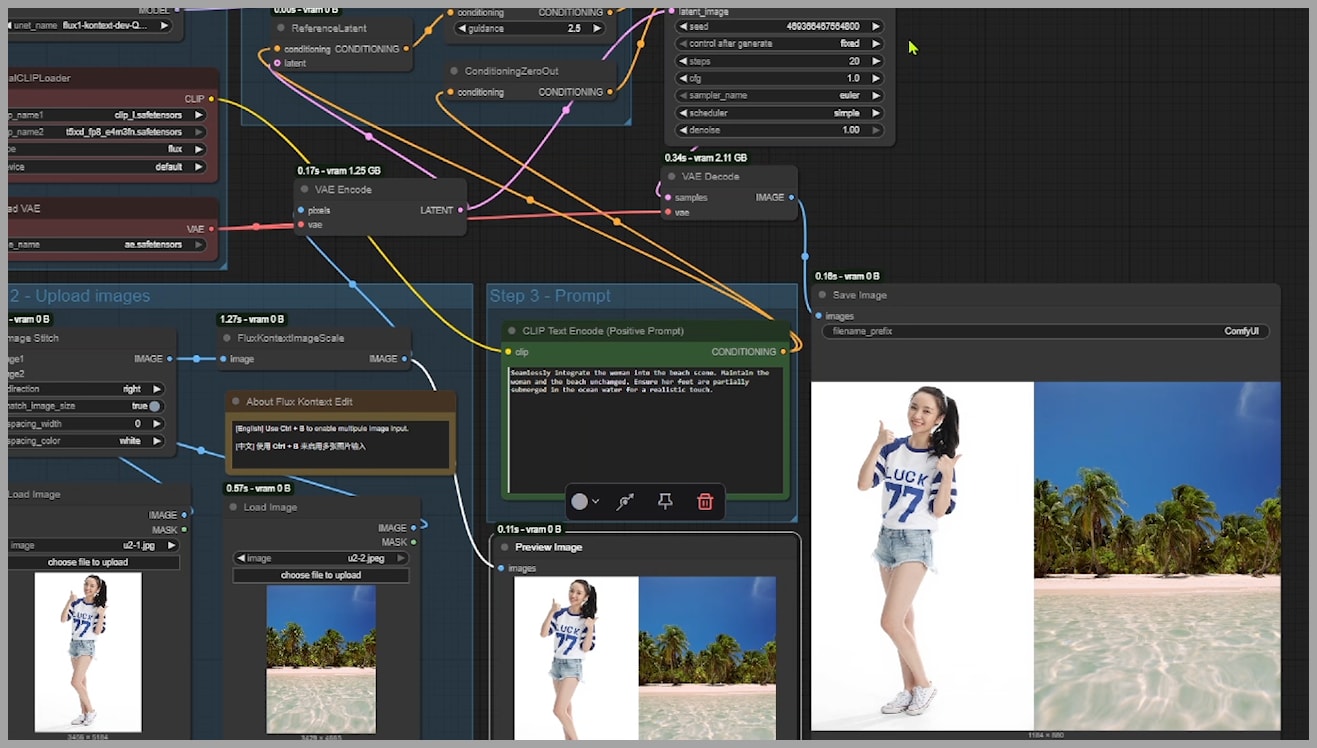Viewport: 1317px width, 748px height.
Task: Decrease guidance value with left arrow
Action: [x=461, y=28]
